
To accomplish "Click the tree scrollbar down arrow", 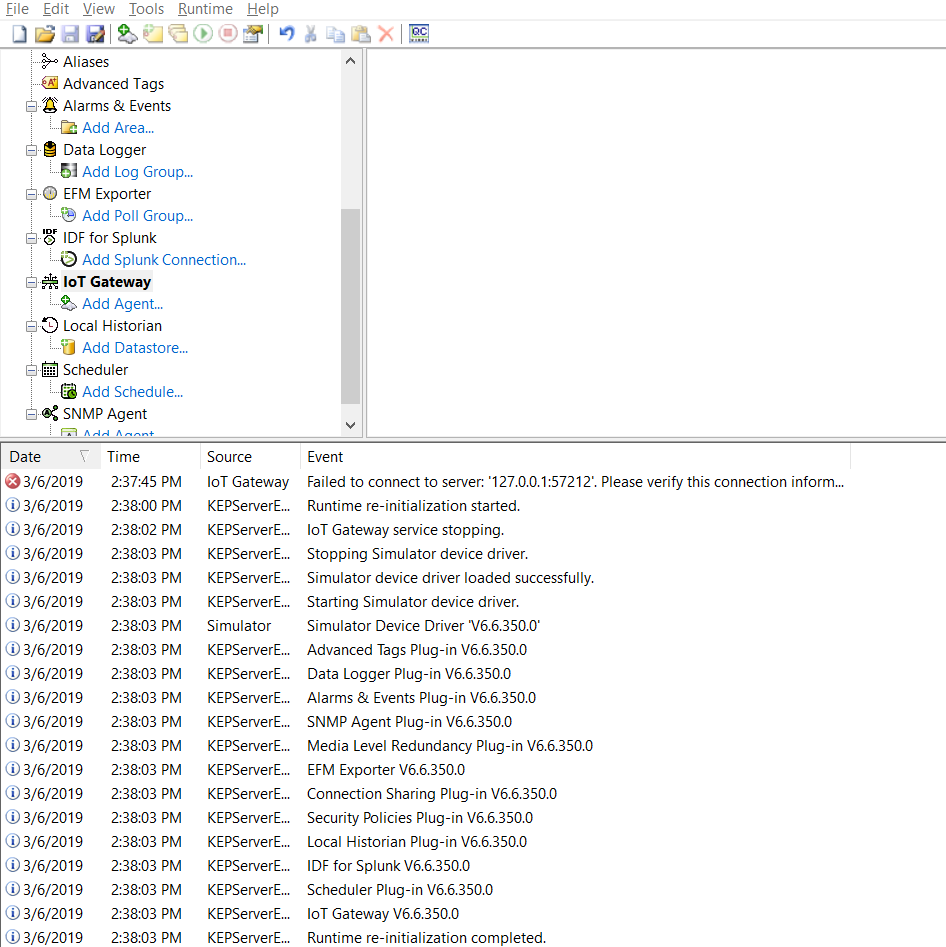I will point(350,424).
